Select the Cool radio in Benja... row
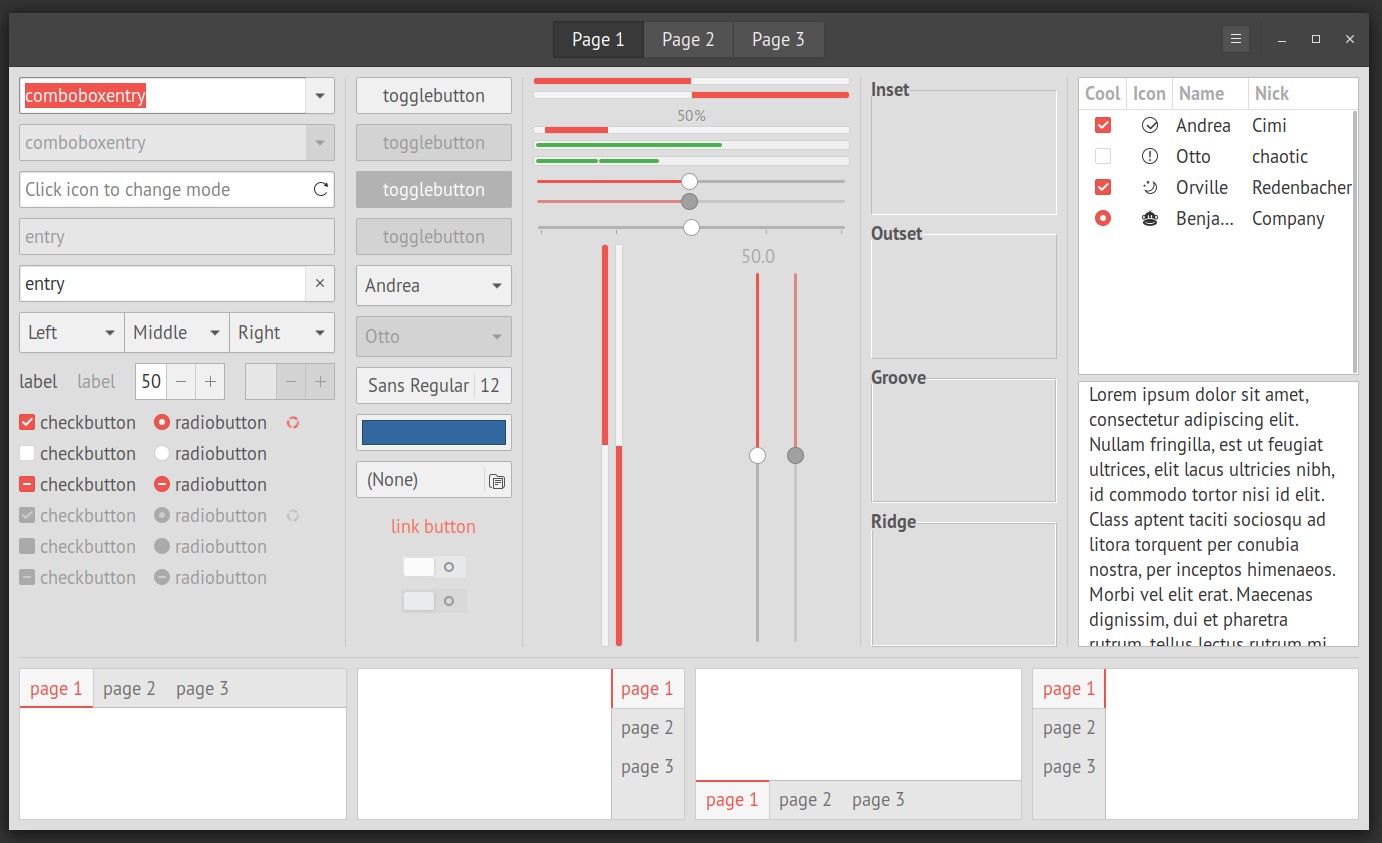1382x843 pixels. tap(1103, 218)
